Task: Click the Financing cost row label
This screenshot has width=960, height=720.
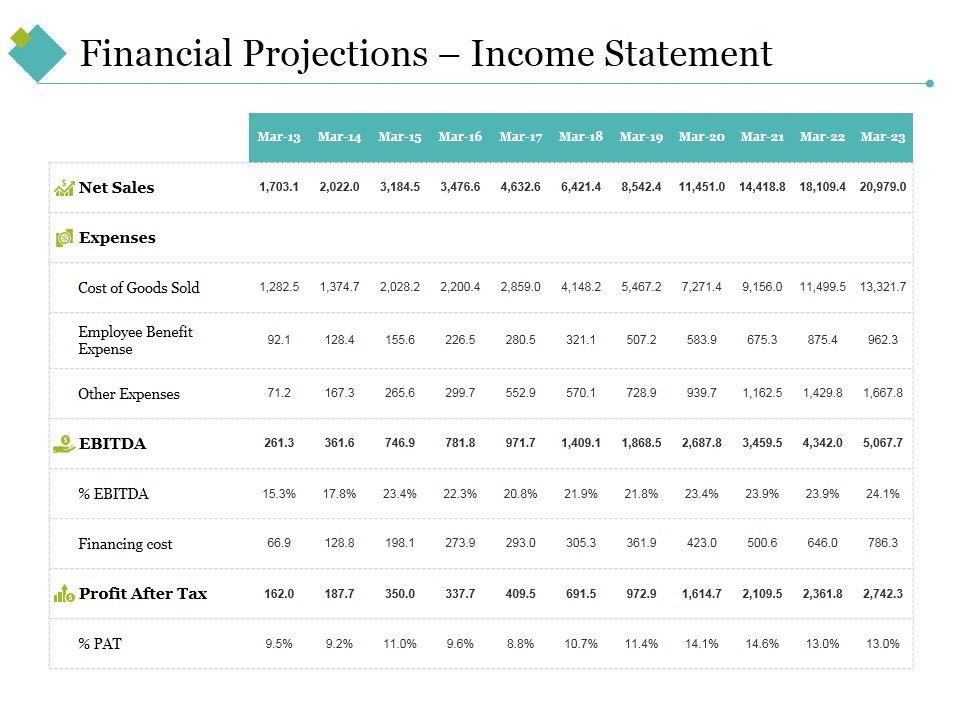Action: pos(125,544)
